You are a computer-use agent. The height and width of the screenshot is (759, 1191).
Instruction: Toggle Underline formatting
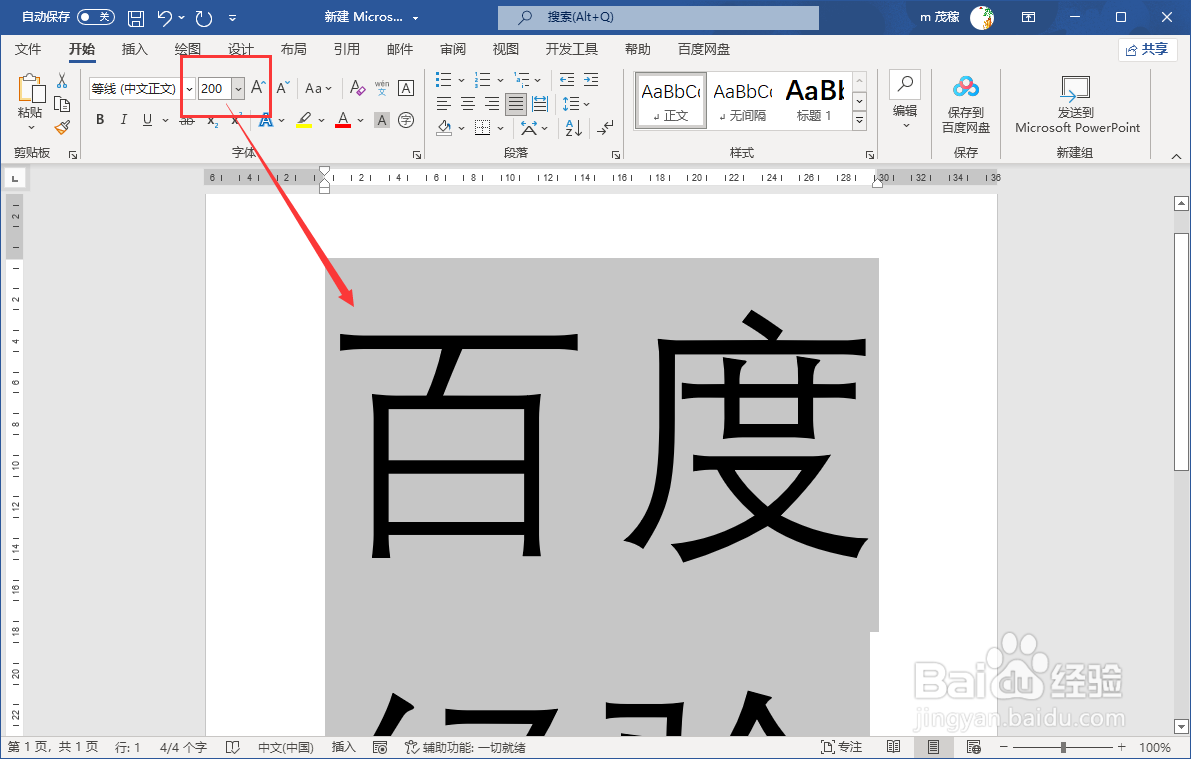pyautogui.click(x=147, y=119)
